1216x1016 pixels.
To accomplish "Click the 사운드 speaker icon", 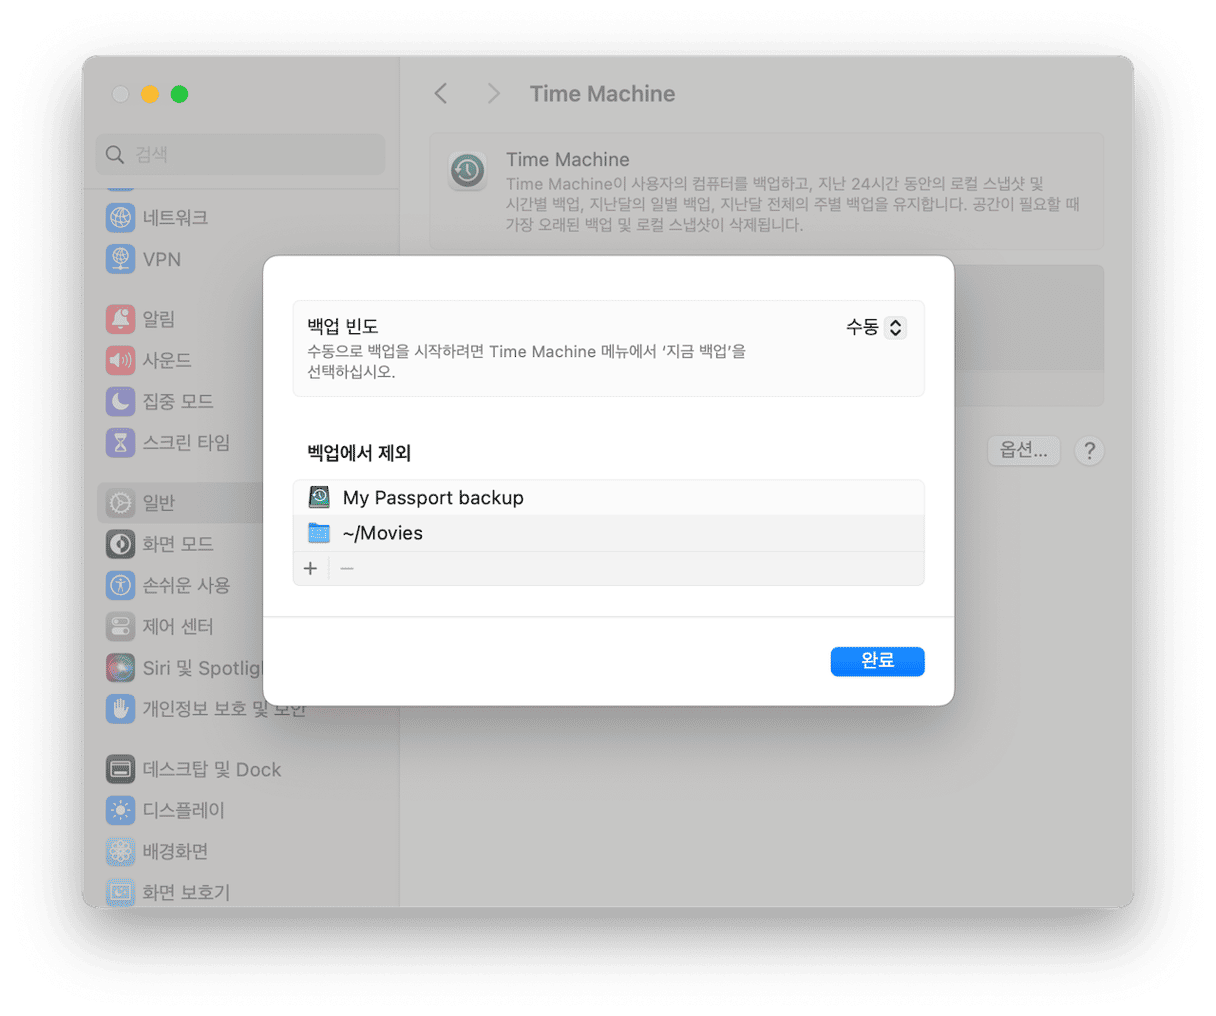I will tap(120, 360).
